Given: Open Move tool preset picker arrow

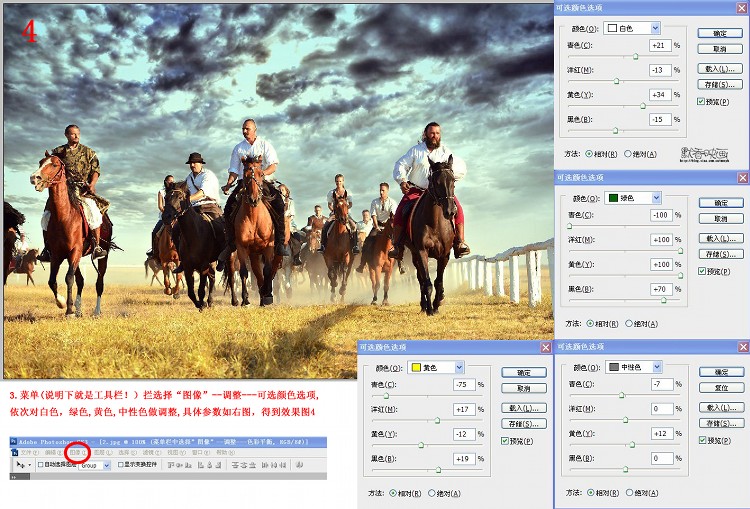Looking at the screenshot, I should [29, 465].
